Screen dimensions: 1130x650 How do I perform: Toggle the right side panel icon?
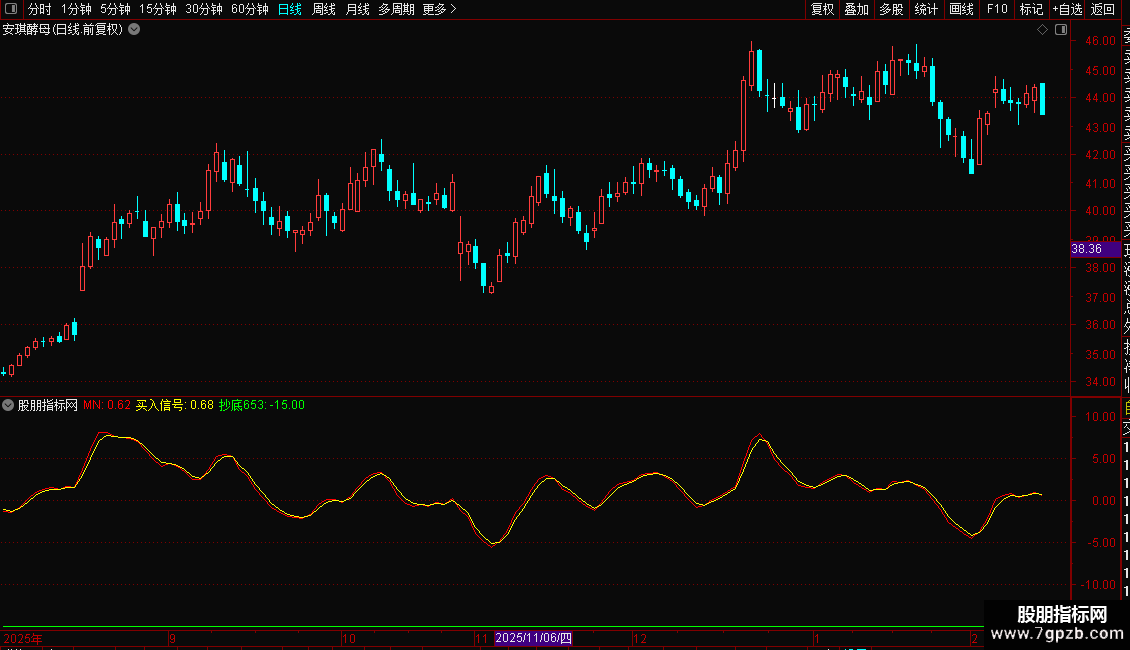[x=1060, y=29]
